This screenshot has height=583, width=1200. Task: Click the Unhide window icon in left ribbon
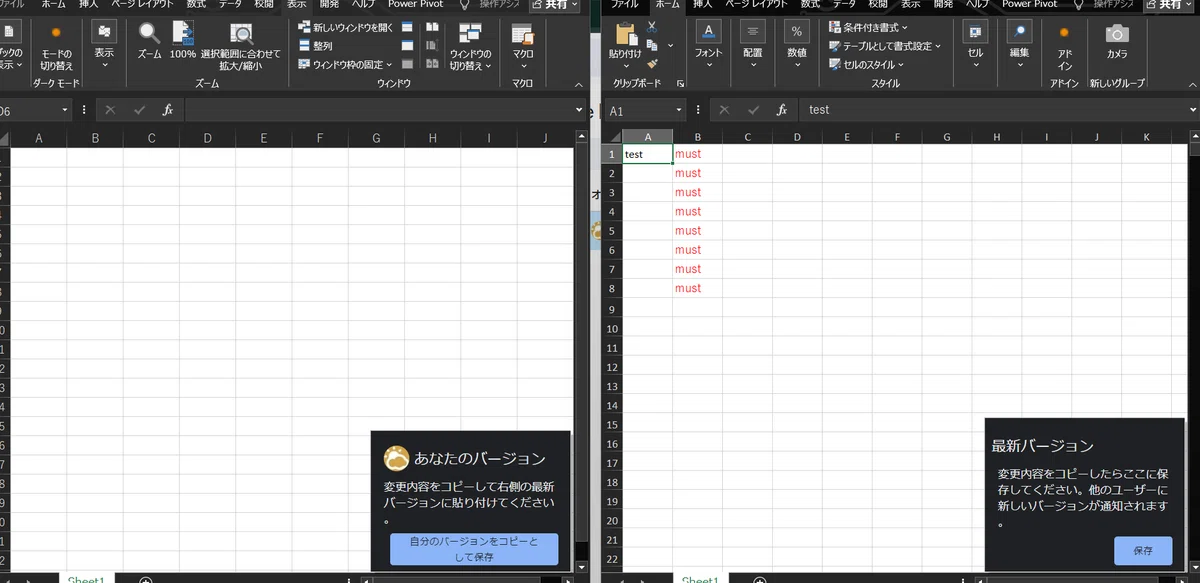click(407, 65)
